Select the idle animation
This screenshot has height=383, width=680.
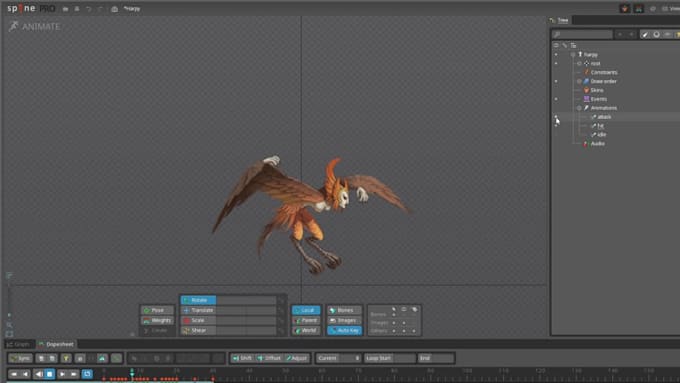tap(601, 135)
